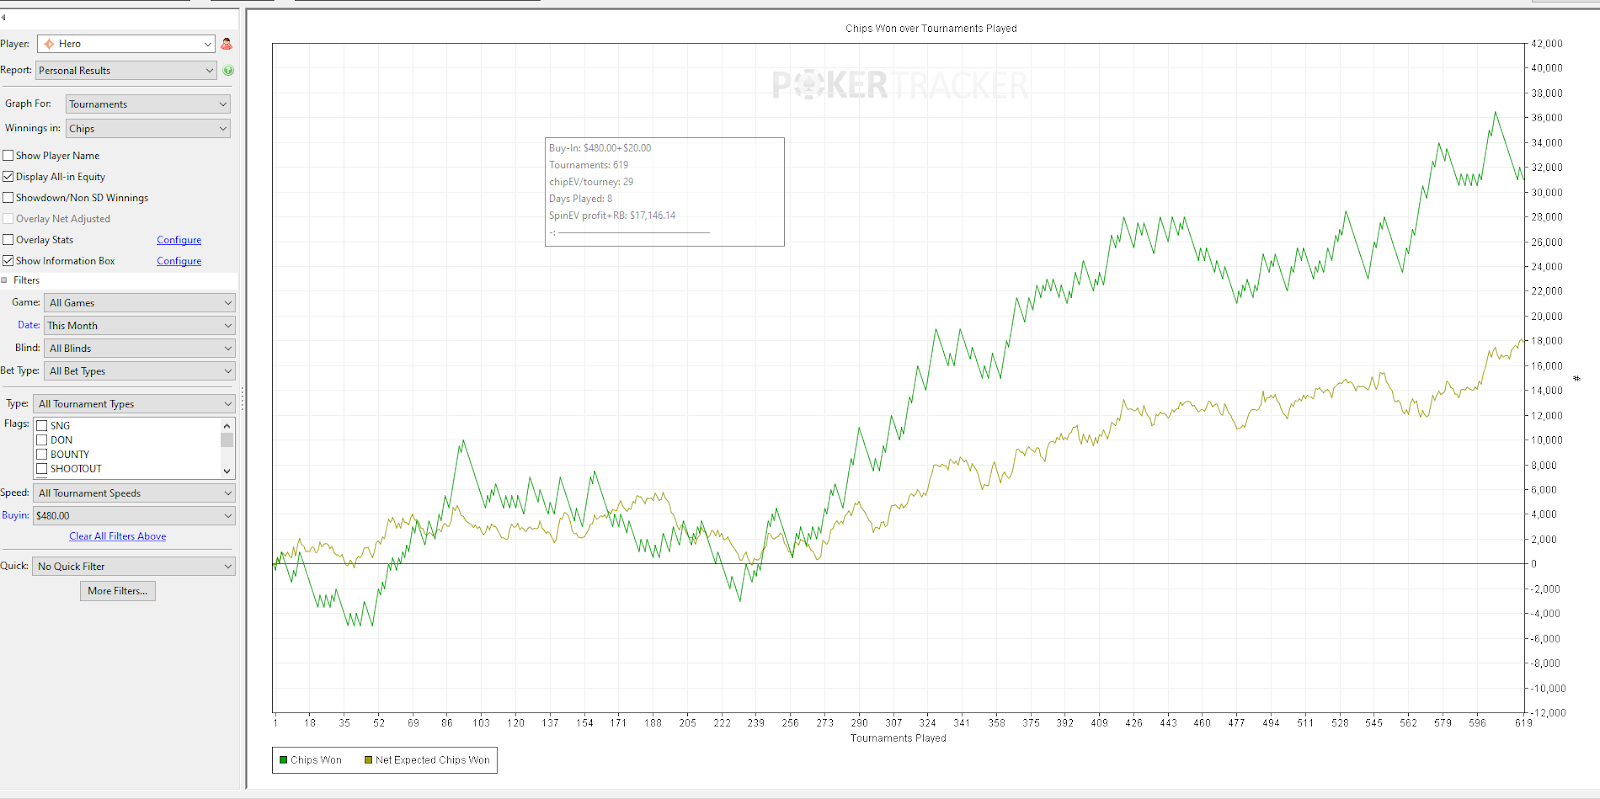Uncheck Show Information Box
This screenshot has width=1600, height=799.
tap(8, 261)
